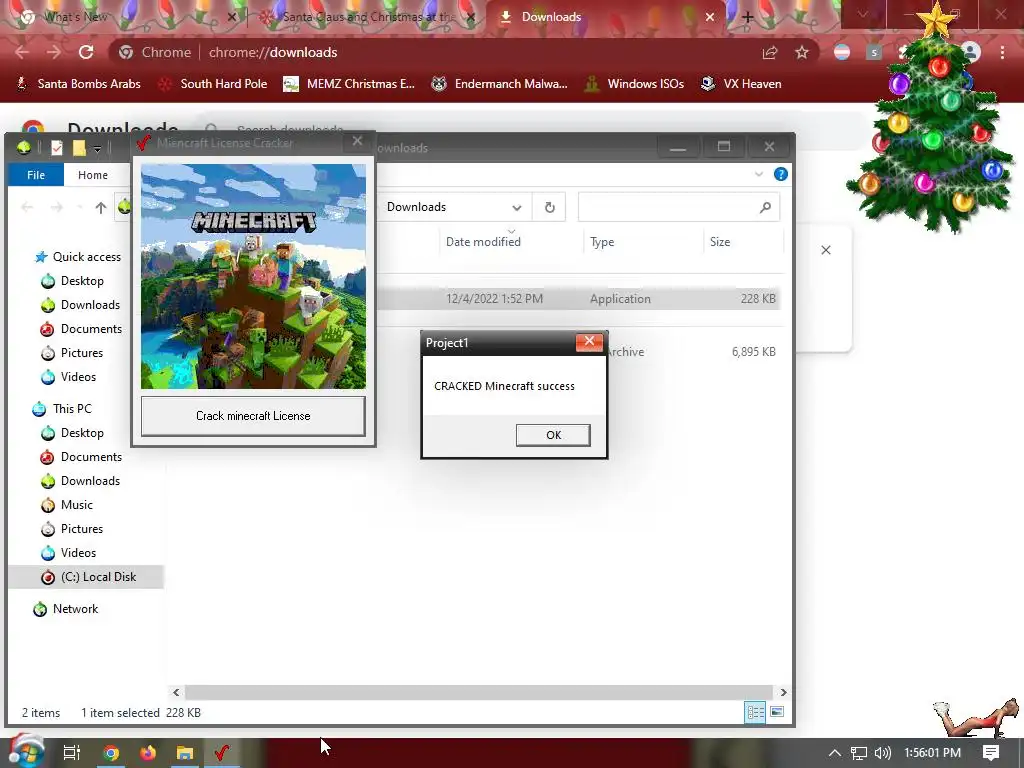Switch Explorer to large icons view

[x=776, y=712]
